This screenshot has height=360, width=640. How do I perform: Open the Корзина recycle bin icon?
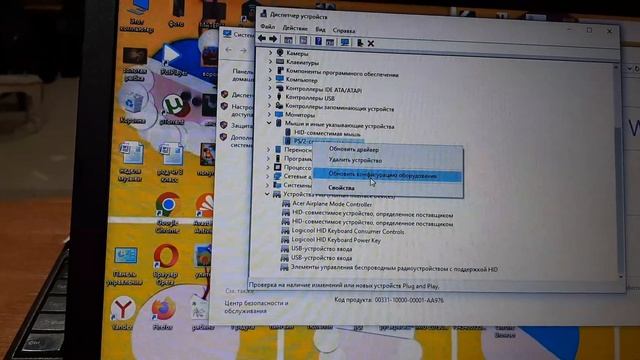click(x=132, y=107)
